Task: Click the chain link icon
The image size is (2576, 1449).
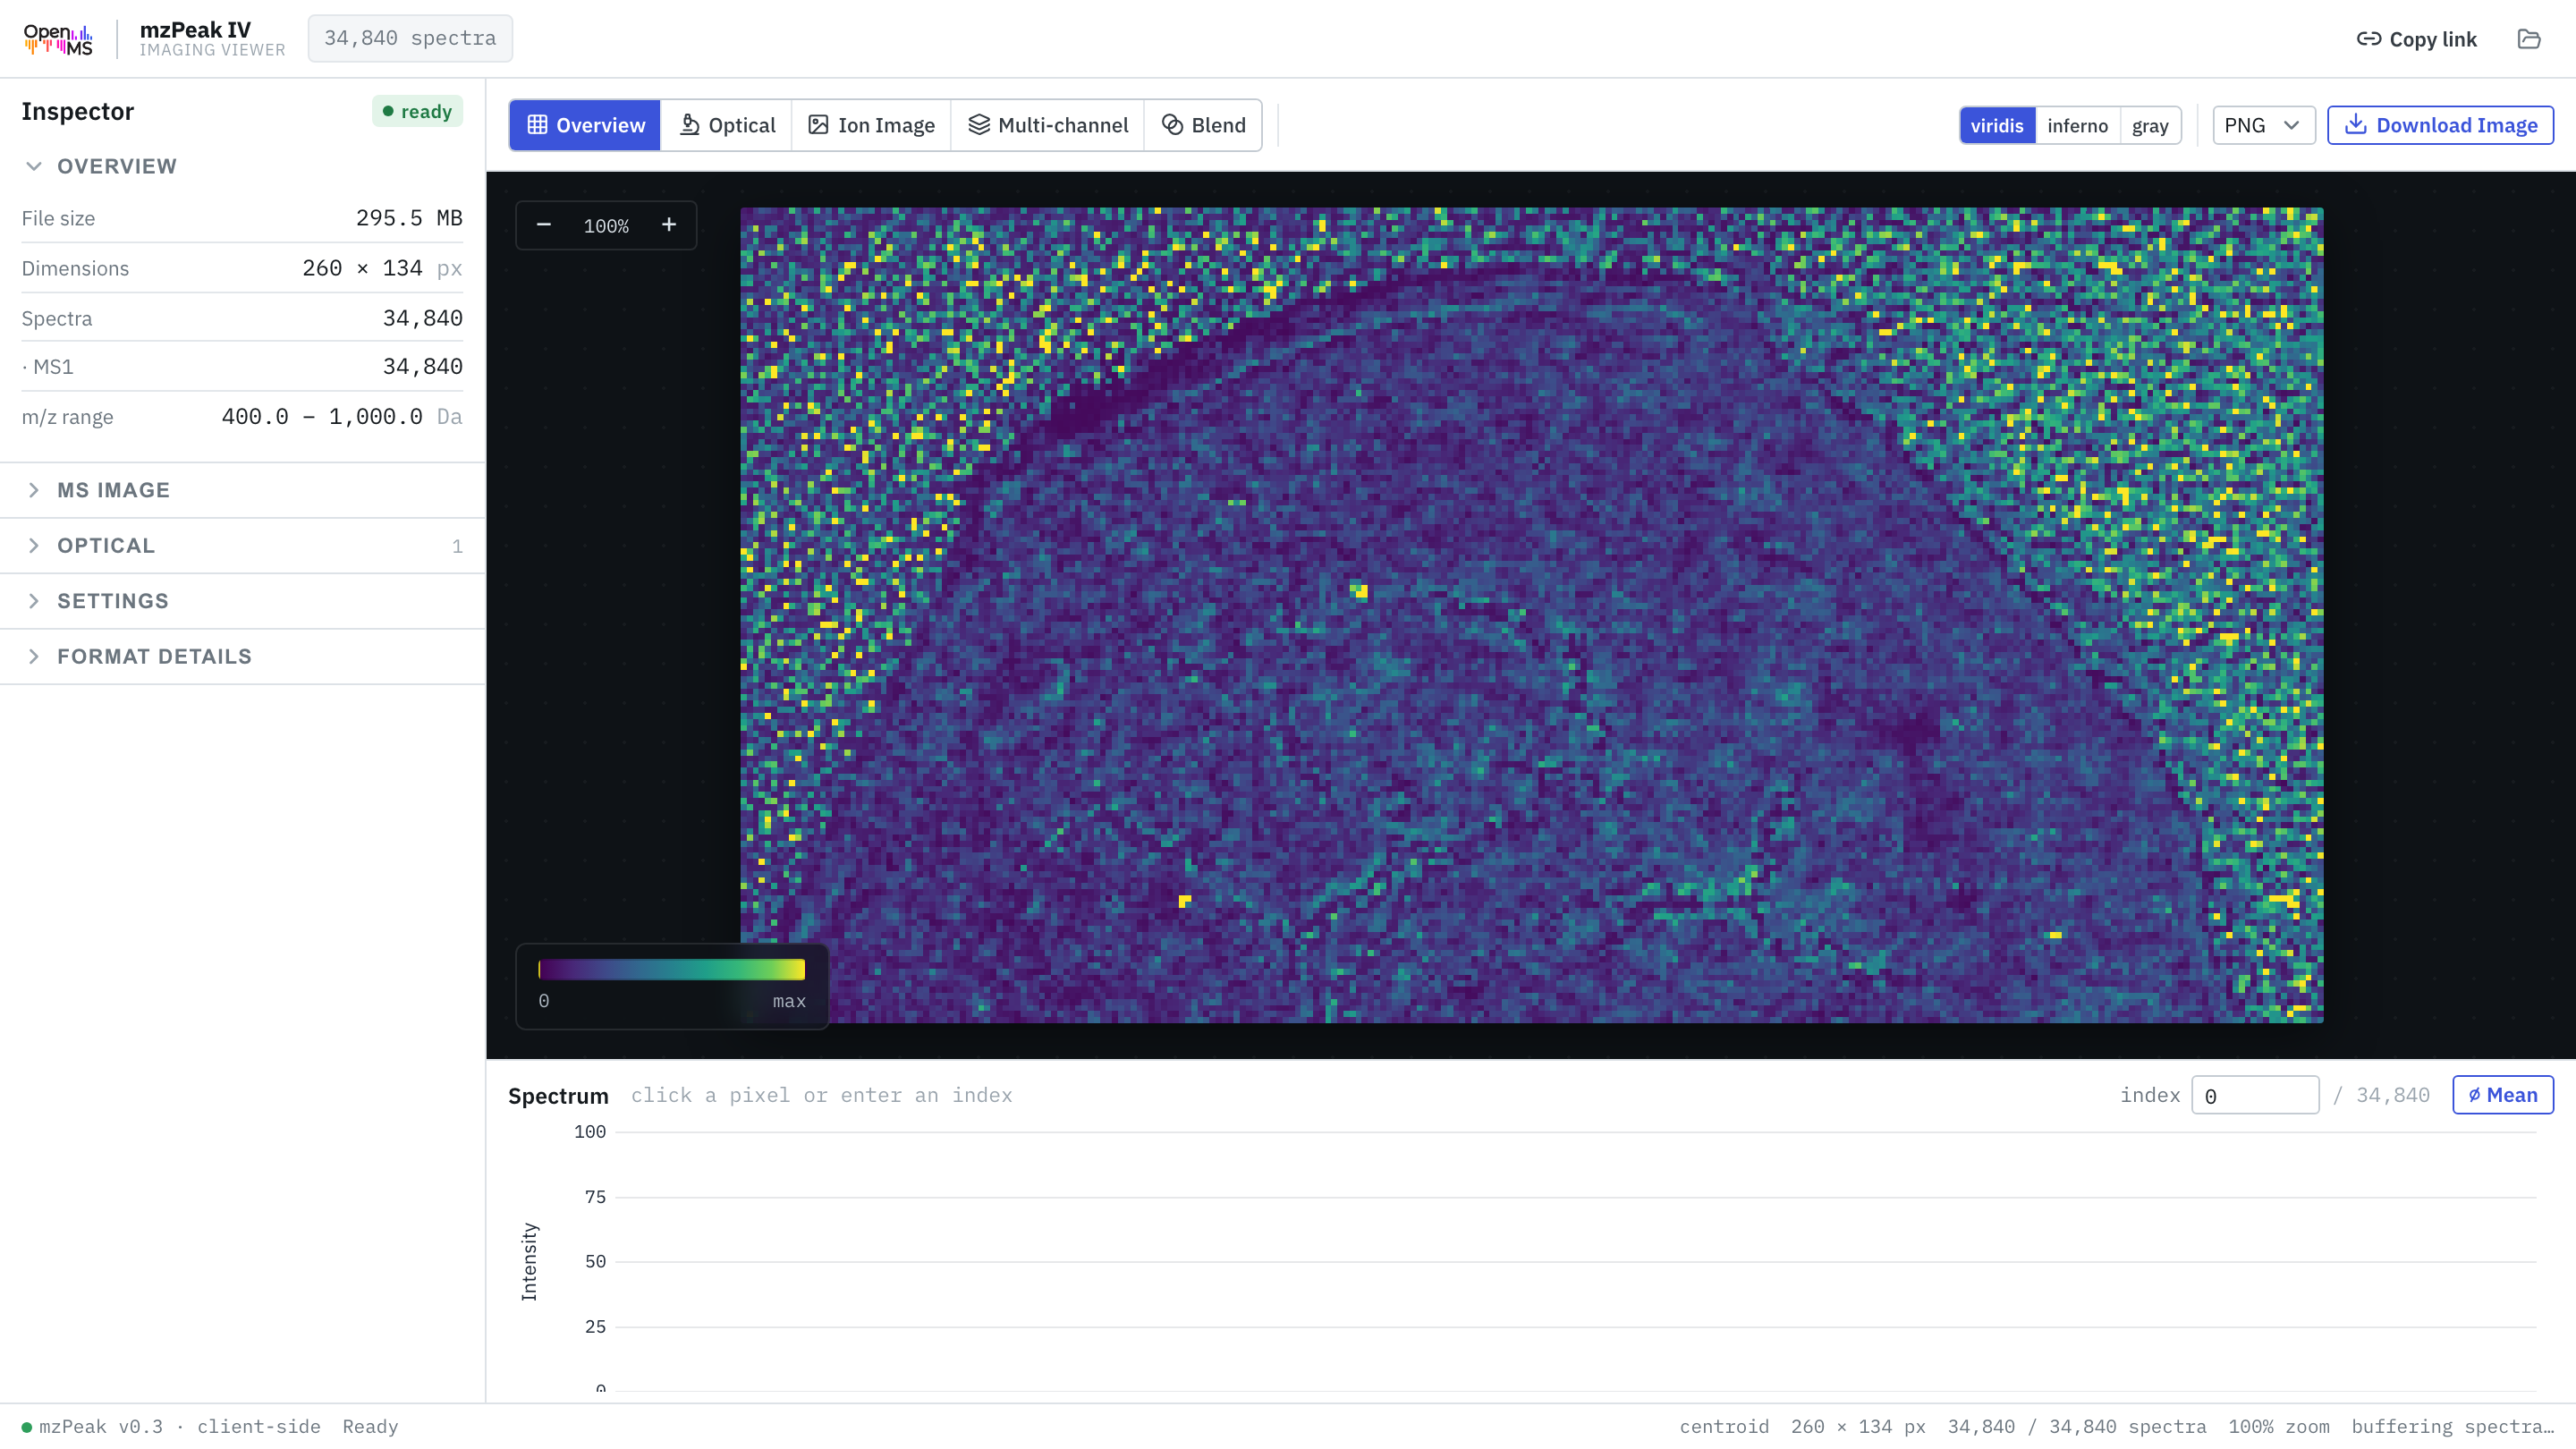Action: [2368, 39]
